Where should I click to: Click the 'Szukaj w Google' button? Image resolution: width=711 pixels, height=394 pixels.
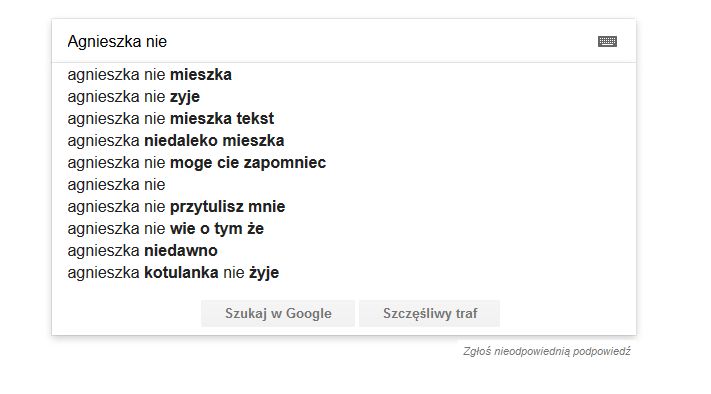278,313
